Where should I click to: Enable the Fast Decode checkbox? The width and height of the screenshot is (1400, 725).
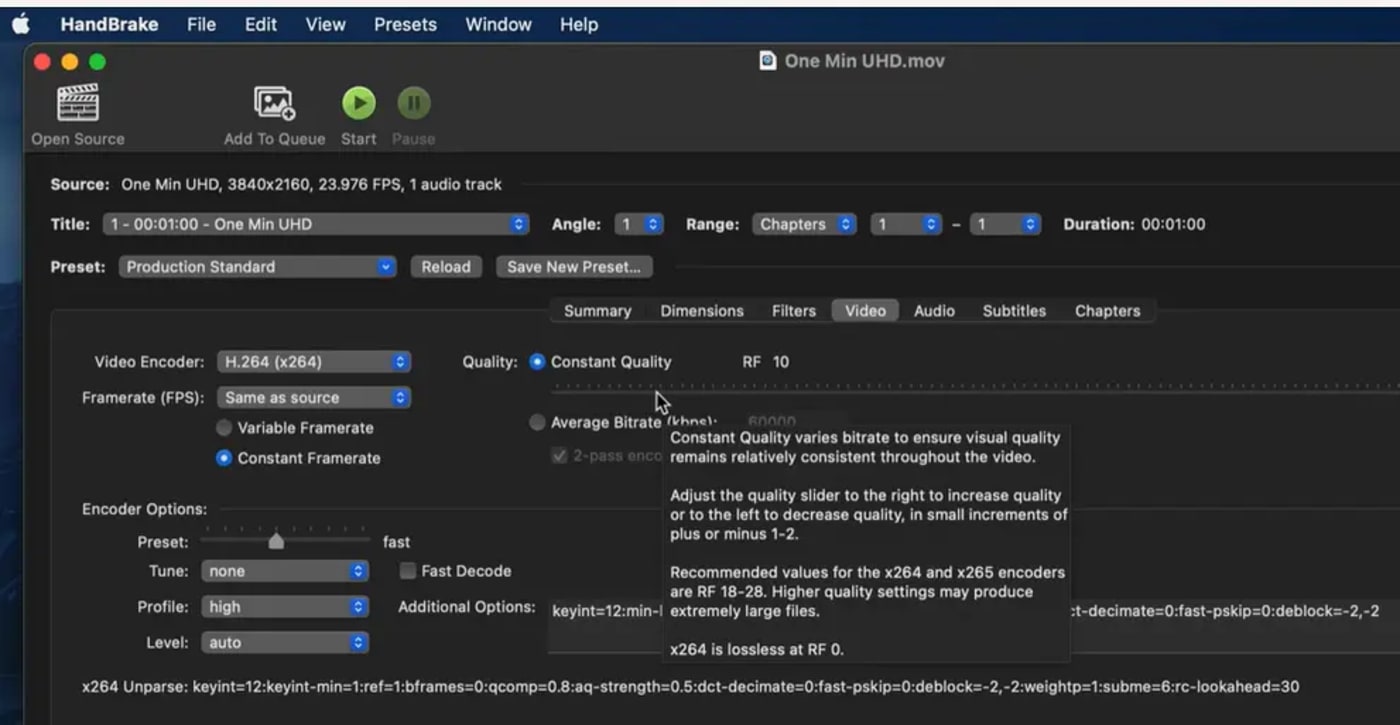408,571
